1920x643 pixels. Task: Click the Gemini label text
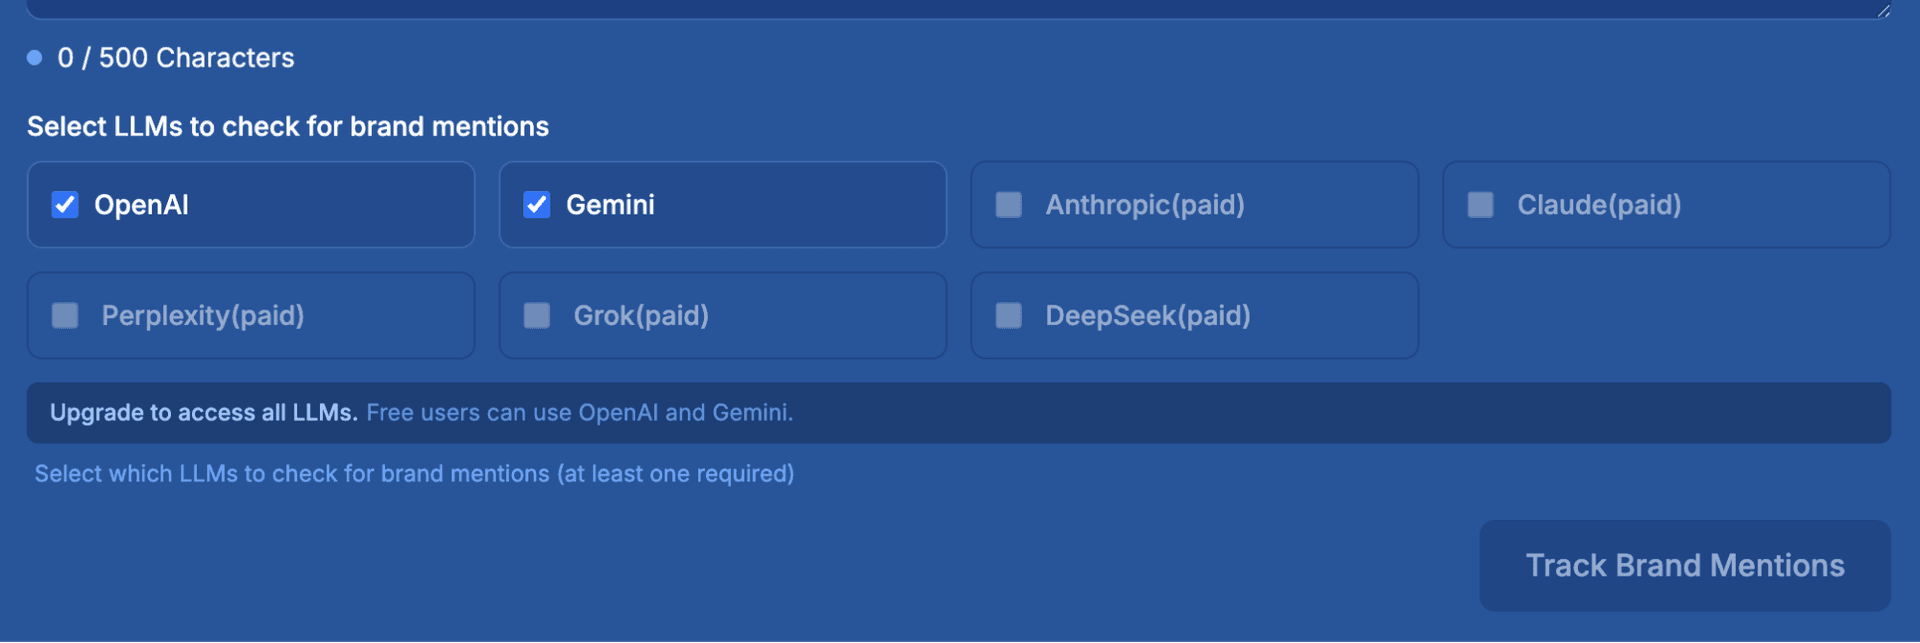pyautogui.click(x=610, y=205)
